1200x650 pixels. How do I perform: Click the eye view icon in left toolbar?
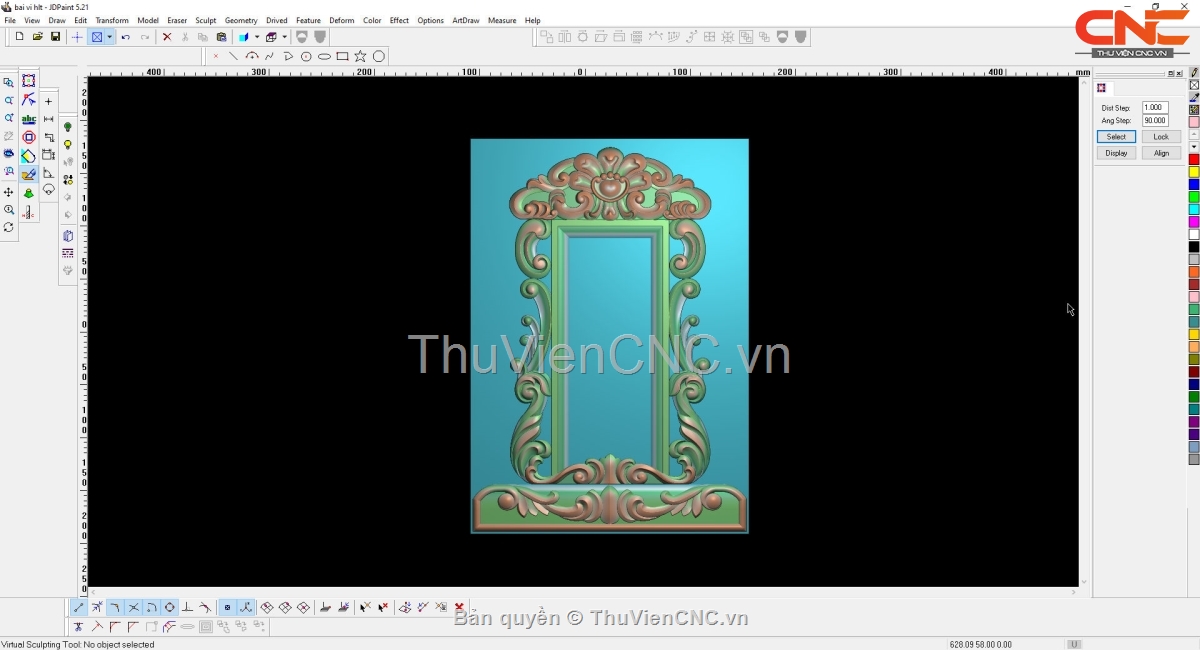(x=9, y=154)
